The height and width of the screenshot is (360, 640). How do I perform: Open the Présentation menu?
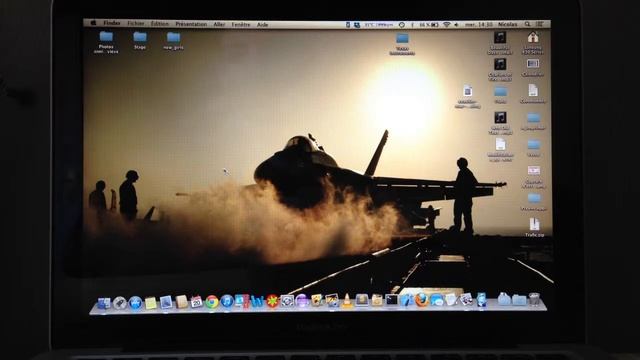(191, 24)
